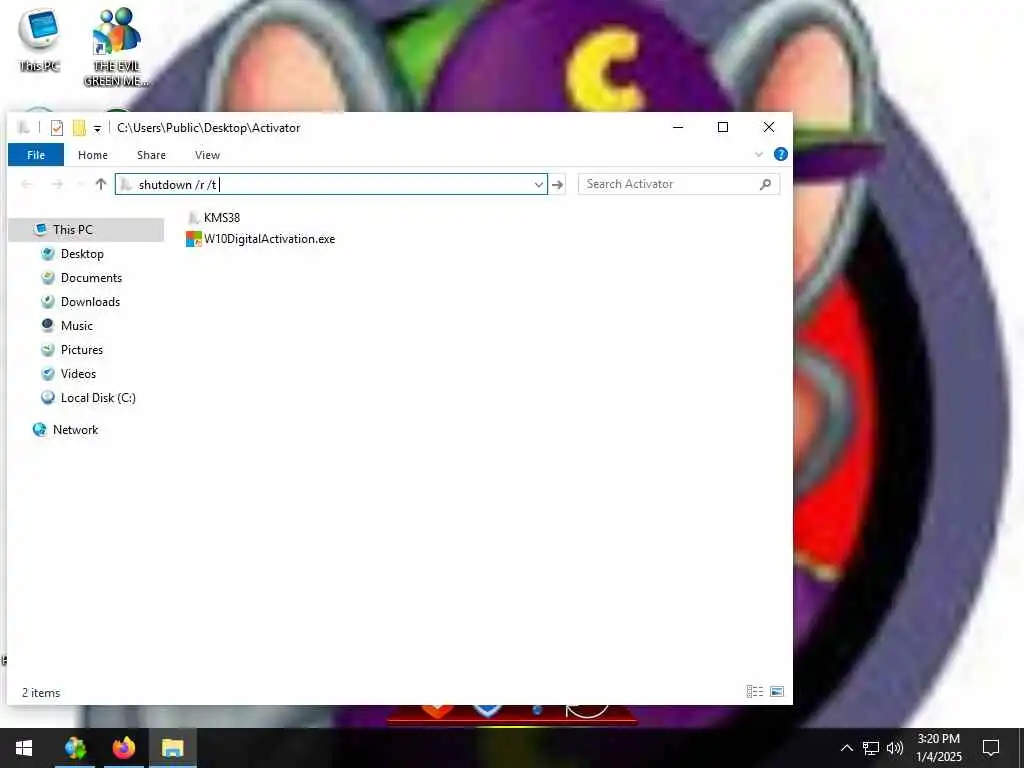
Task: Open Firefox from the taskbar
Action: click(x=123, y=748)
